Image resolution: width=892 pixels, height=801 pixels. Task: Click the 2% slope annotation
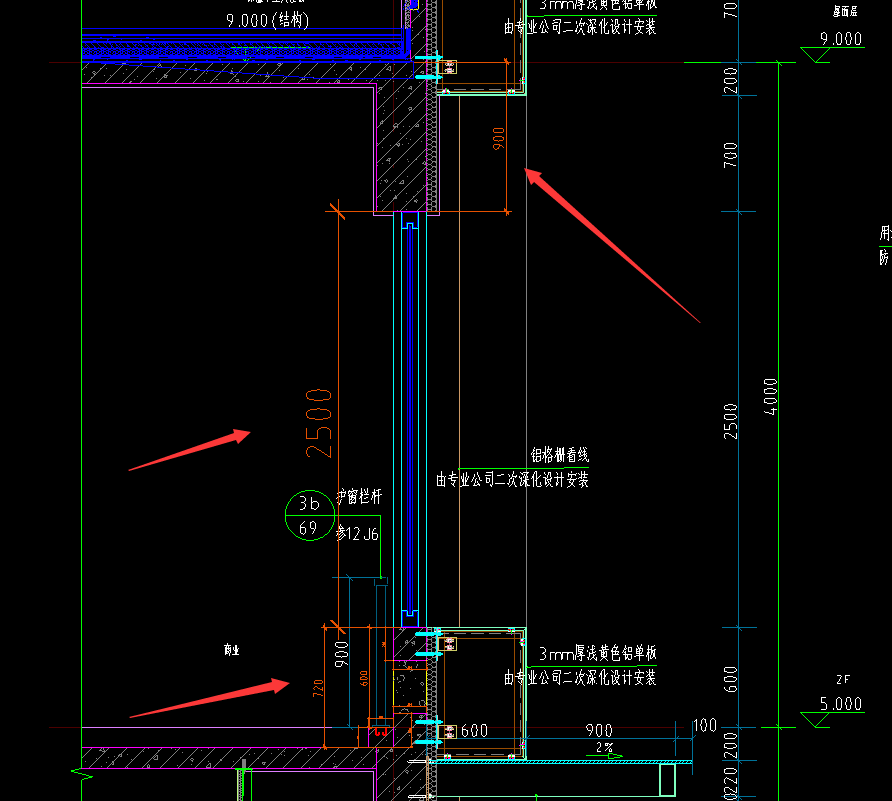coord(604,748)
